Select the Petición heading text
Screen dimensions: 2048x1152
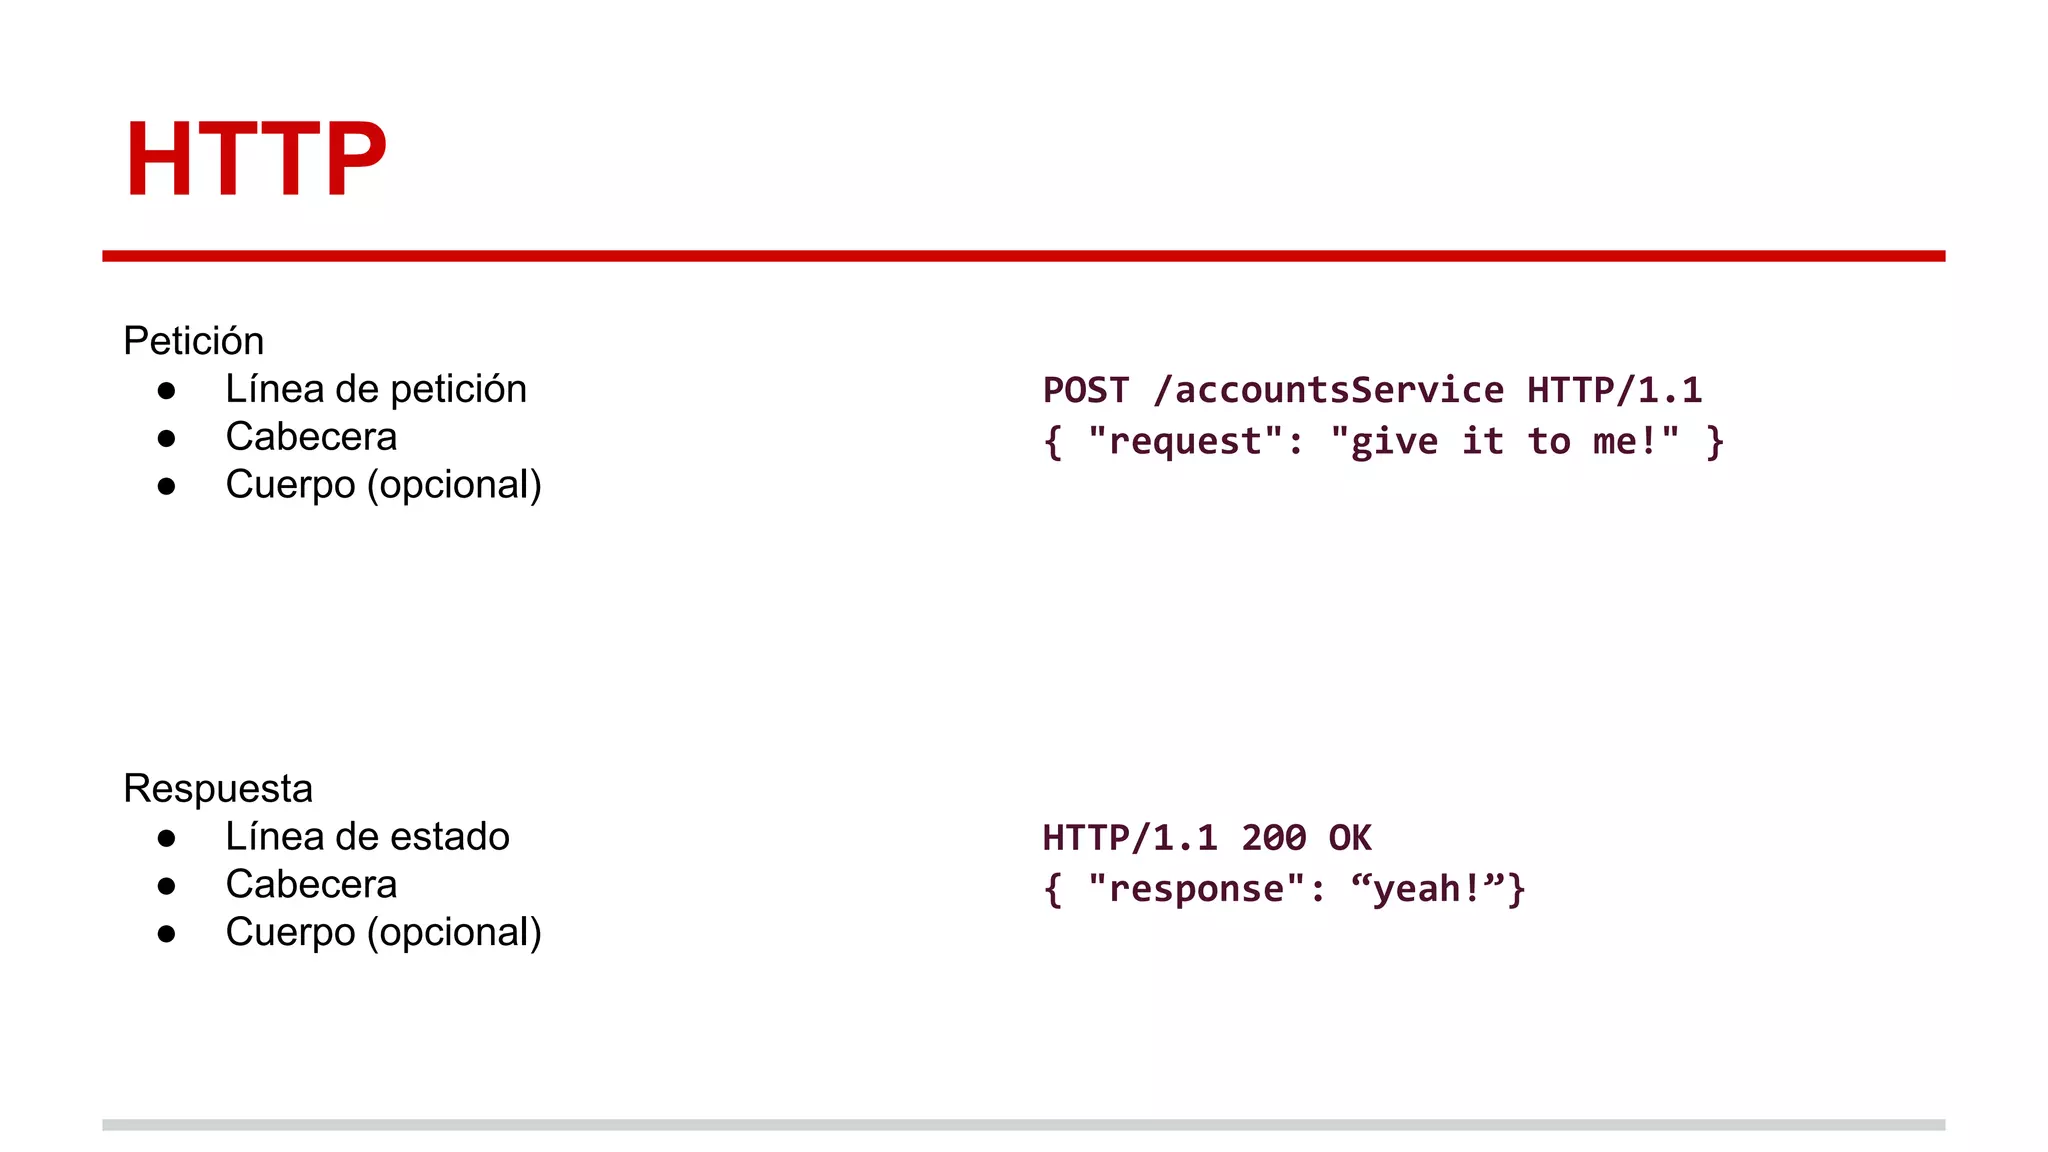click(193, 341)
